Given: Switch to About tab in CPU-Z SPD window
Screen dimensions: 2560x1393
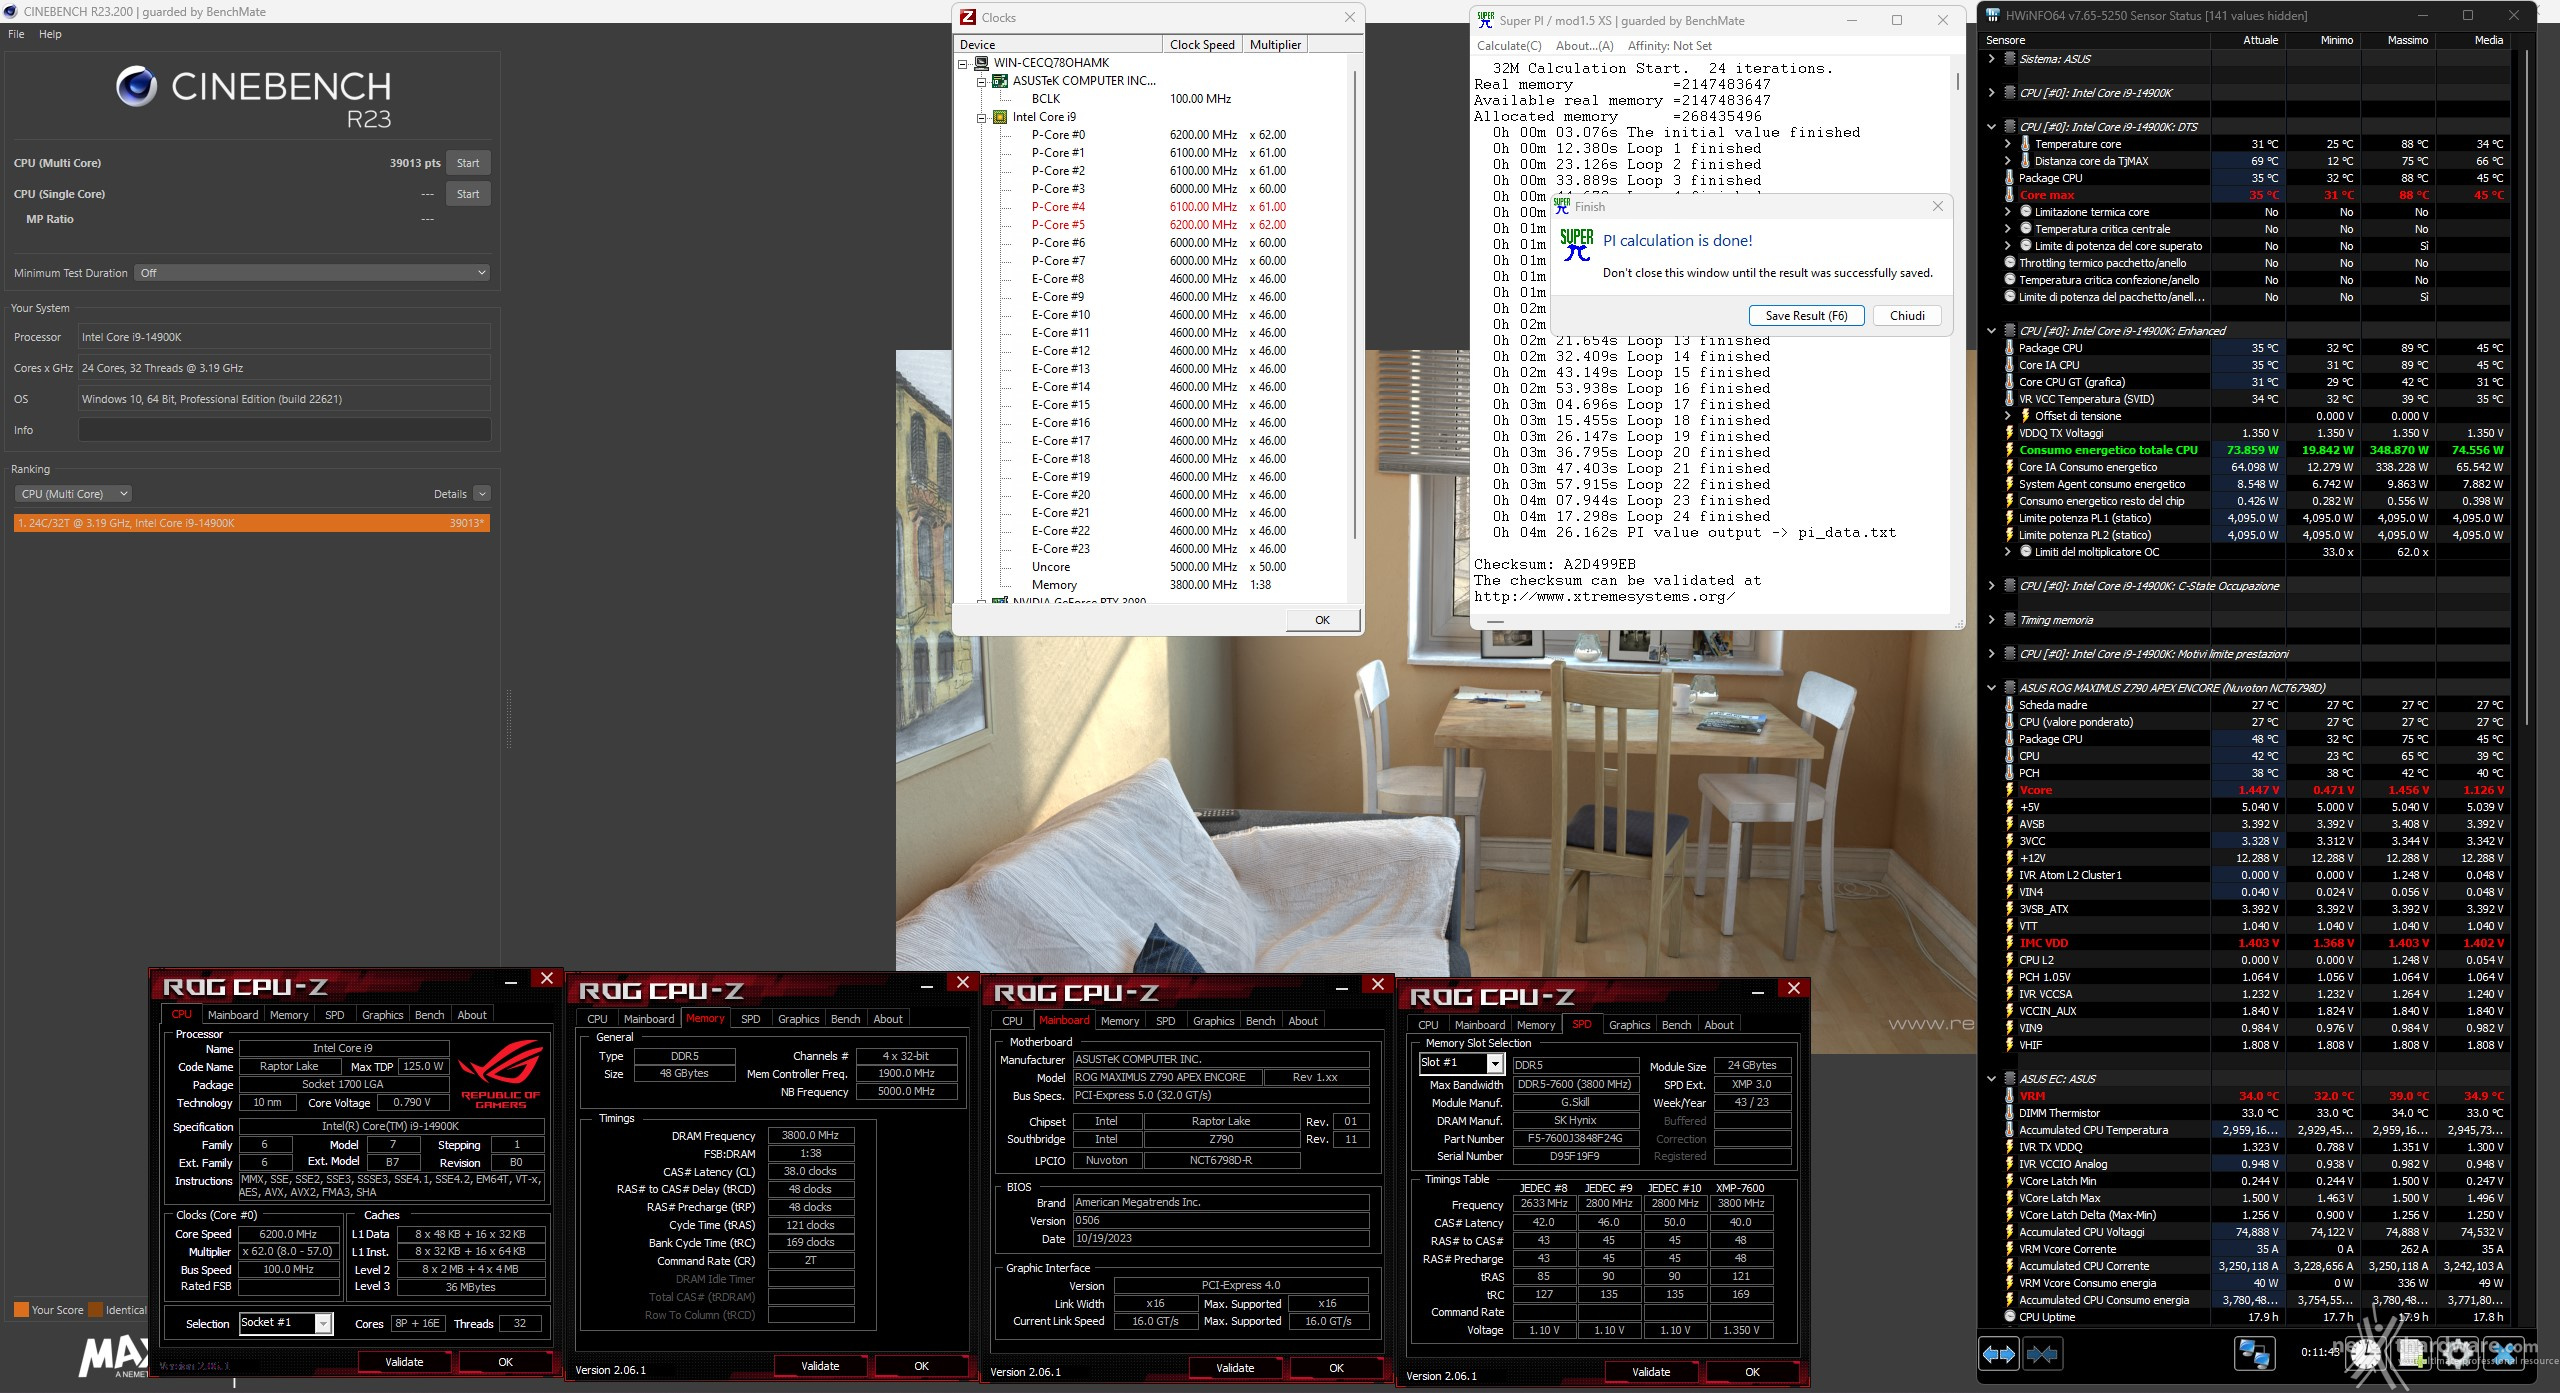Looking at the screenshot, I should click(1718, 1025).
